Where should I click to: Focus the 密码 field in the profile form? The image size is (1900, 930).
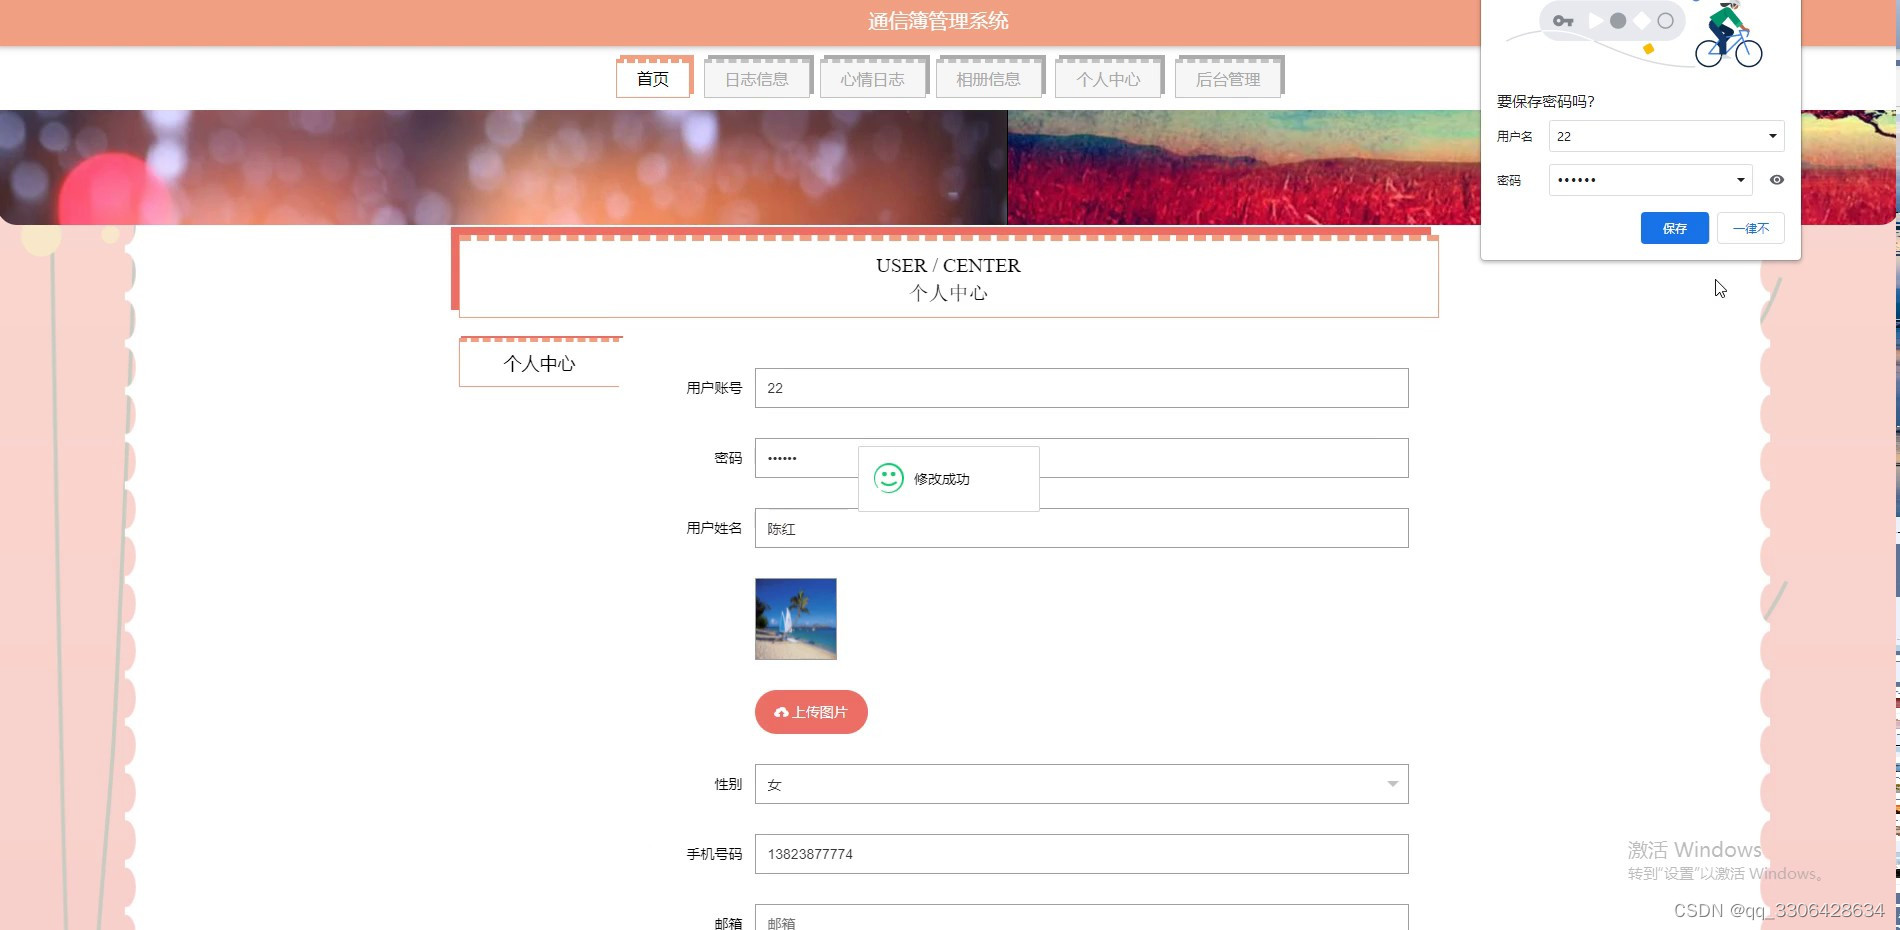click(1081, 458)
